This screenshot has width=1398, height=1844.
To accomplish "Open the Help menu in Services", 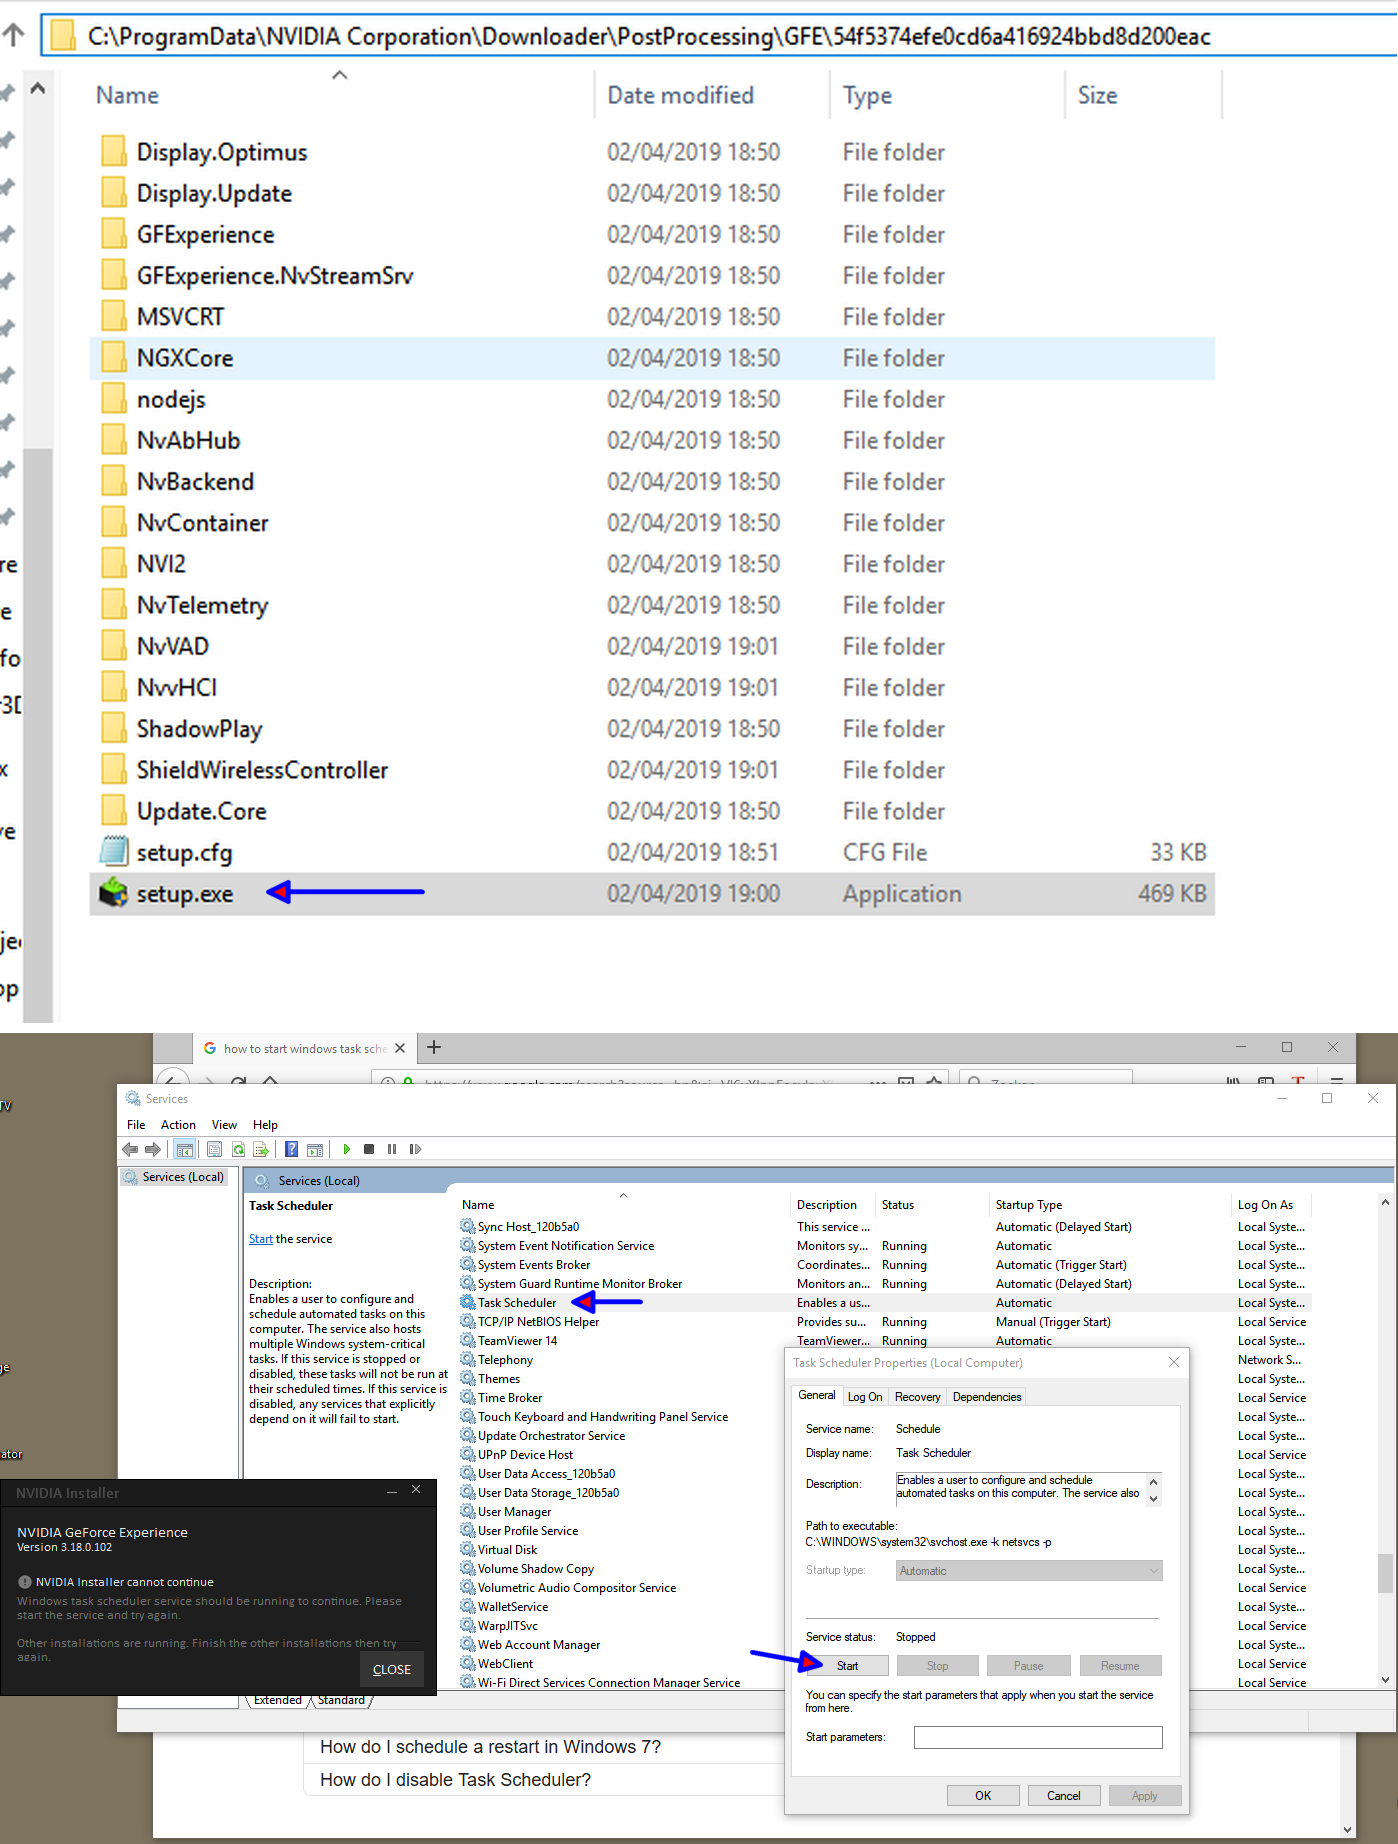I will pyautogui.click(x=265, y=1125).
